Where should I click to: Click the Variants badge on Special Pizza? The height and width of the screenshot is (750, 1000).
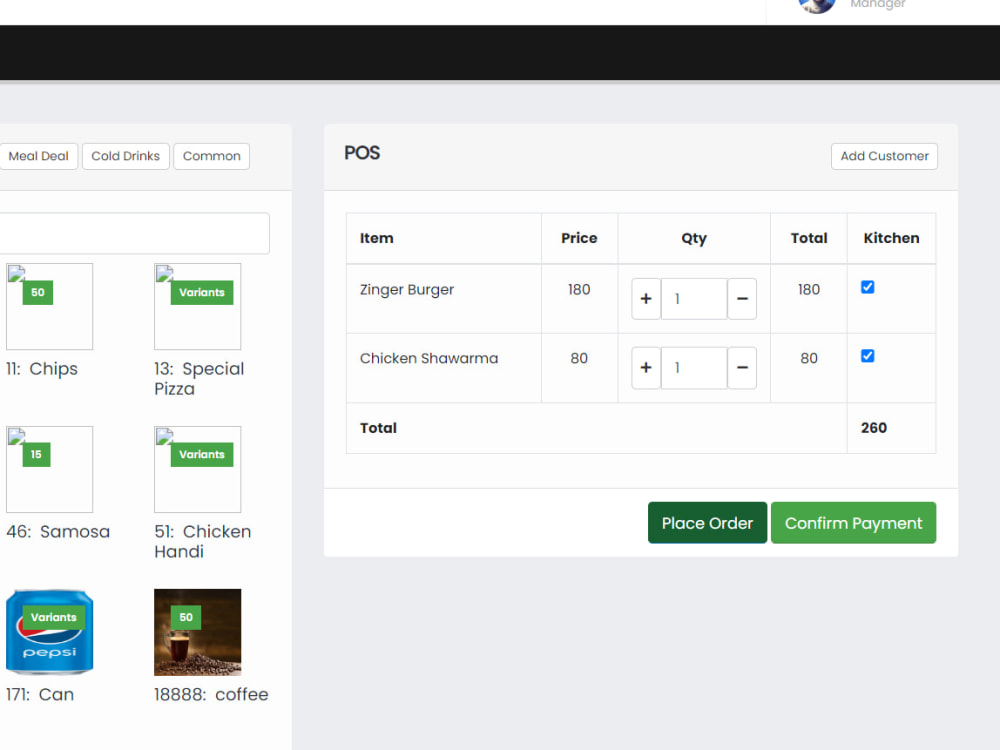click(202, 293)
